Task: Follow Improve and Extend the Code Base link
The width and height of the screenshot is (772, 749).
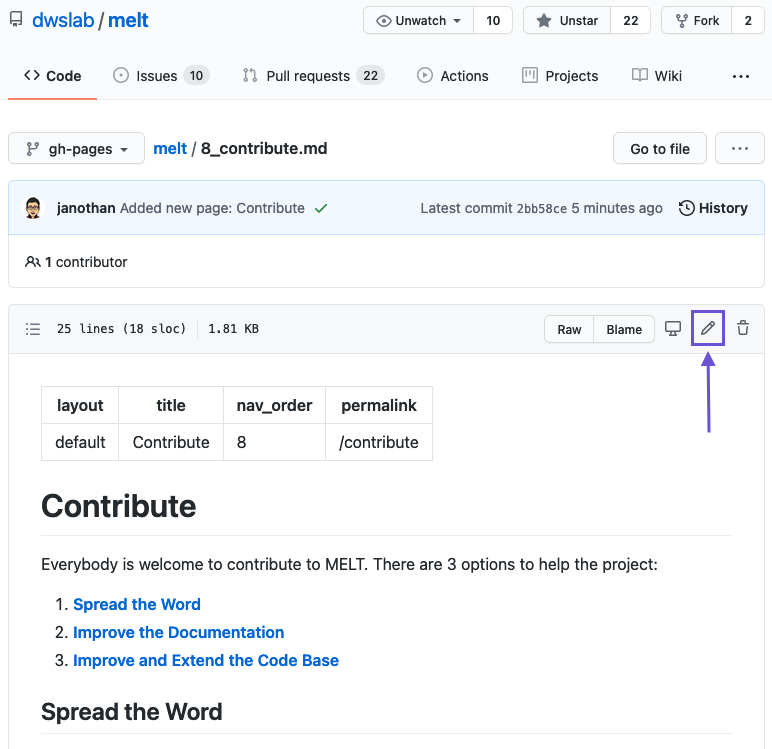Action: click(x=206, y=660)
